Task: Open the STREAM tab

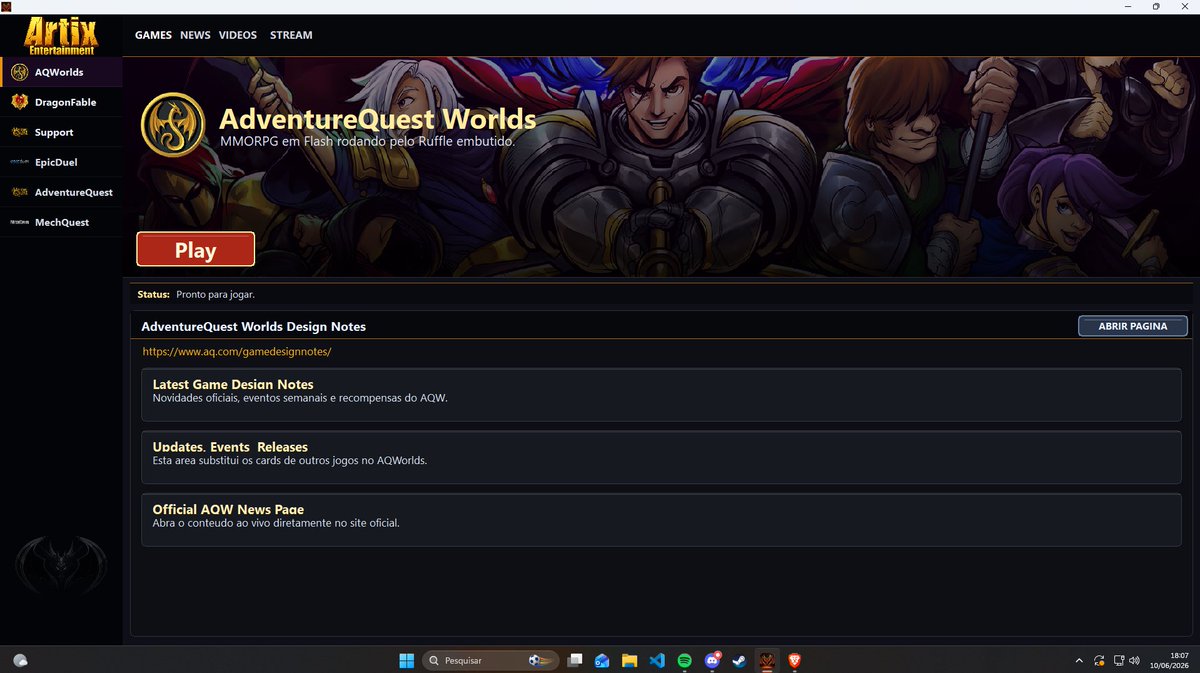Action: tap(291, 35)
